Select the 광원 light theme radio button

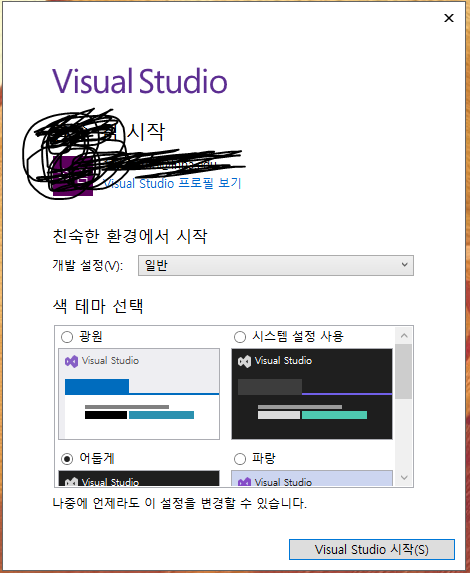click(x=67, y=337)
